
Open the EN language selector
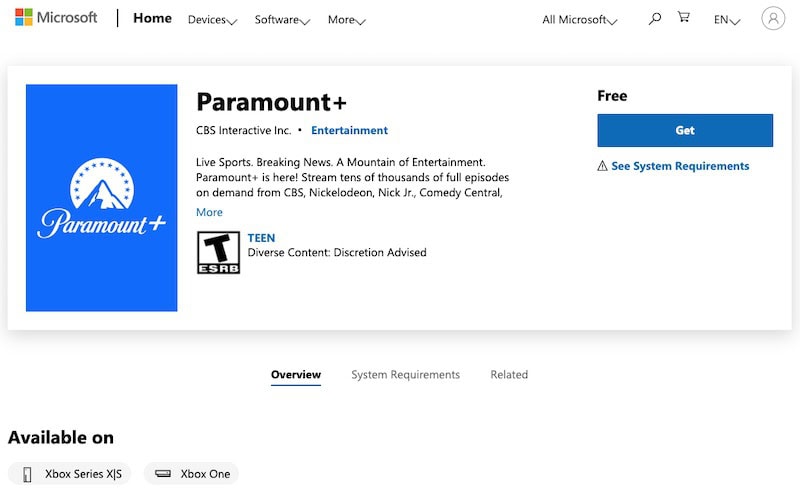click(726, 20)
